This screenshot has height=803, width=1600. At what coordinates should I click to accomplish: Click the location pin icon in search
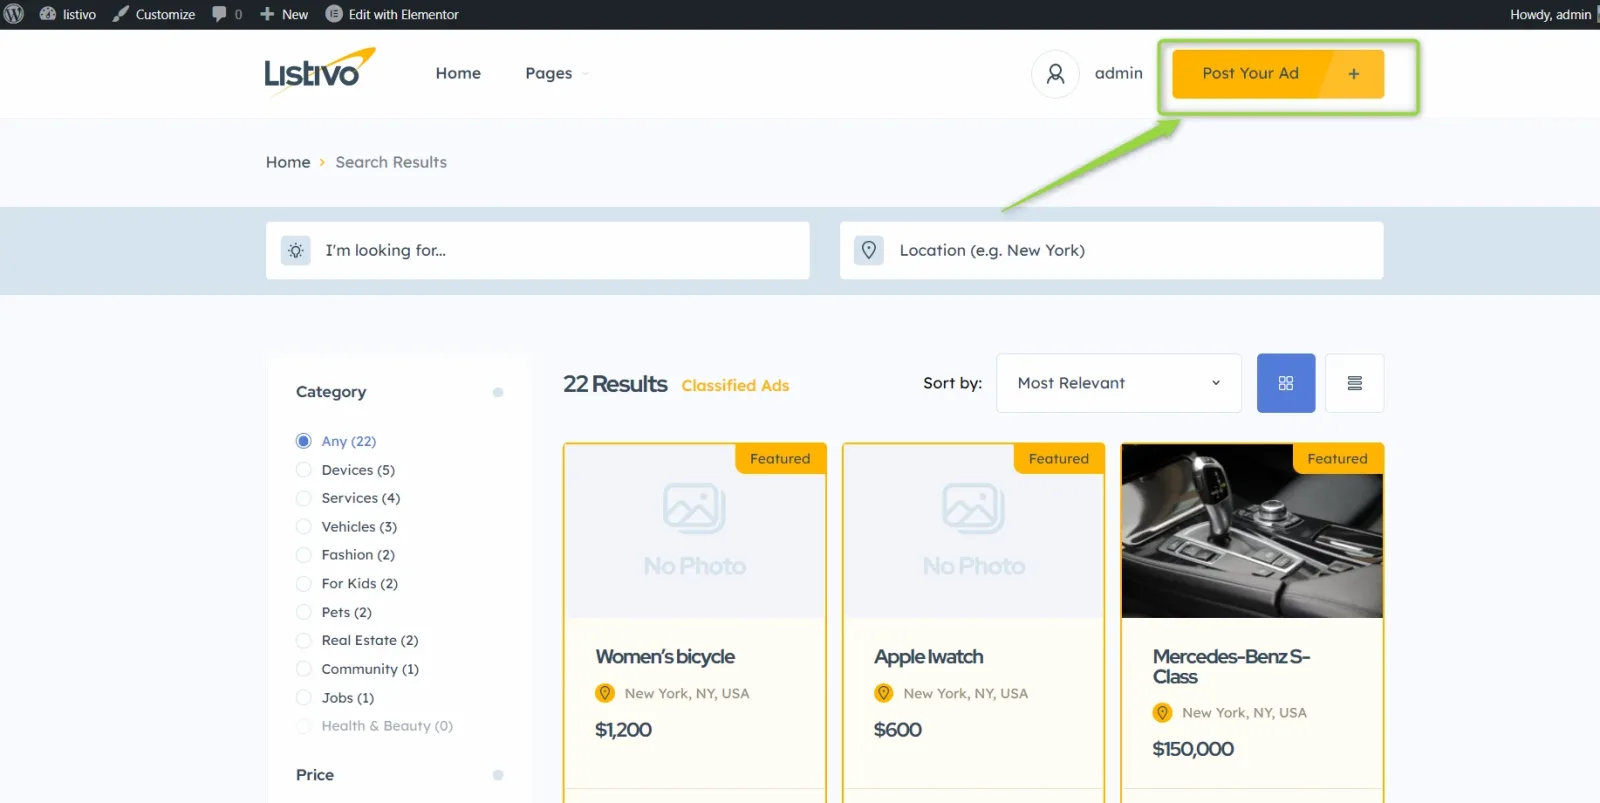869,250
